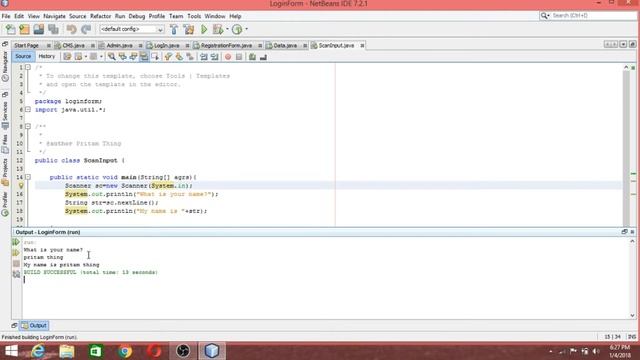Collapse the import fold at line 6
640x360 pixels.
[x=28, y=109]
